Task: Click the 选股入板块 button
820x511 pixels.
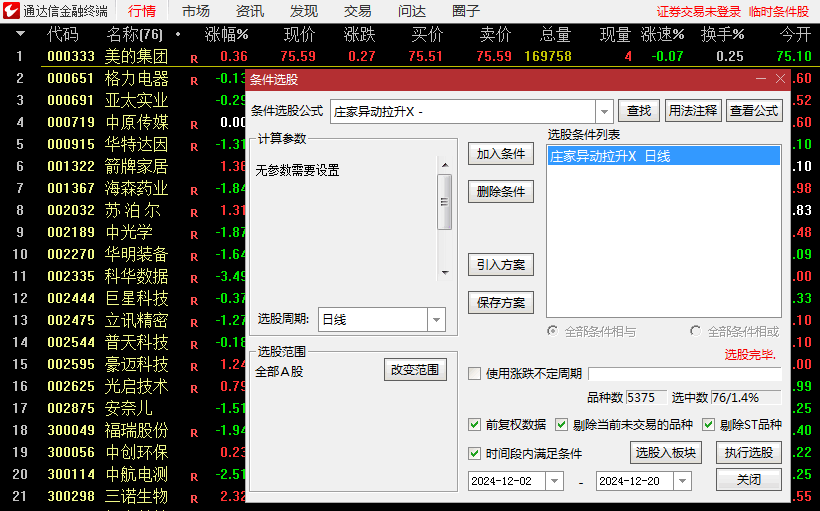Action: [x=666, y=452]
